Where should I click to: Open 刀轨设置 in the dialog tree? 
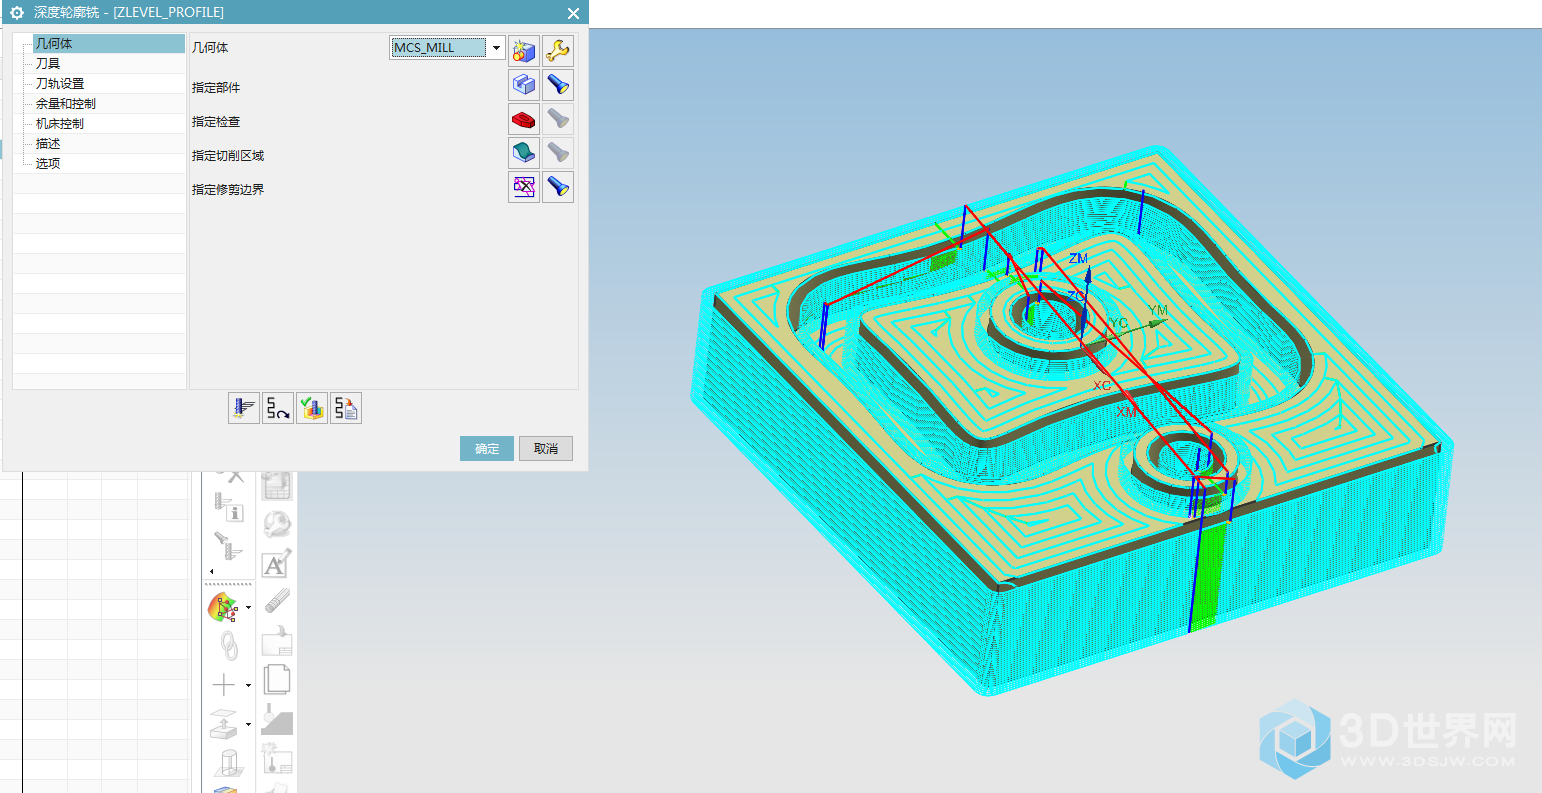tap(60, 83)
